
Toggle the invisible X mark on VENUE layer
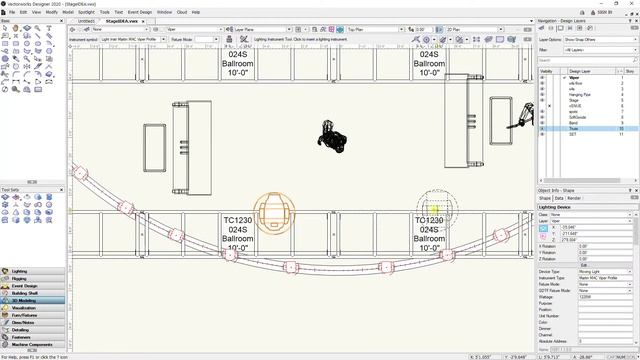point(549,106)
